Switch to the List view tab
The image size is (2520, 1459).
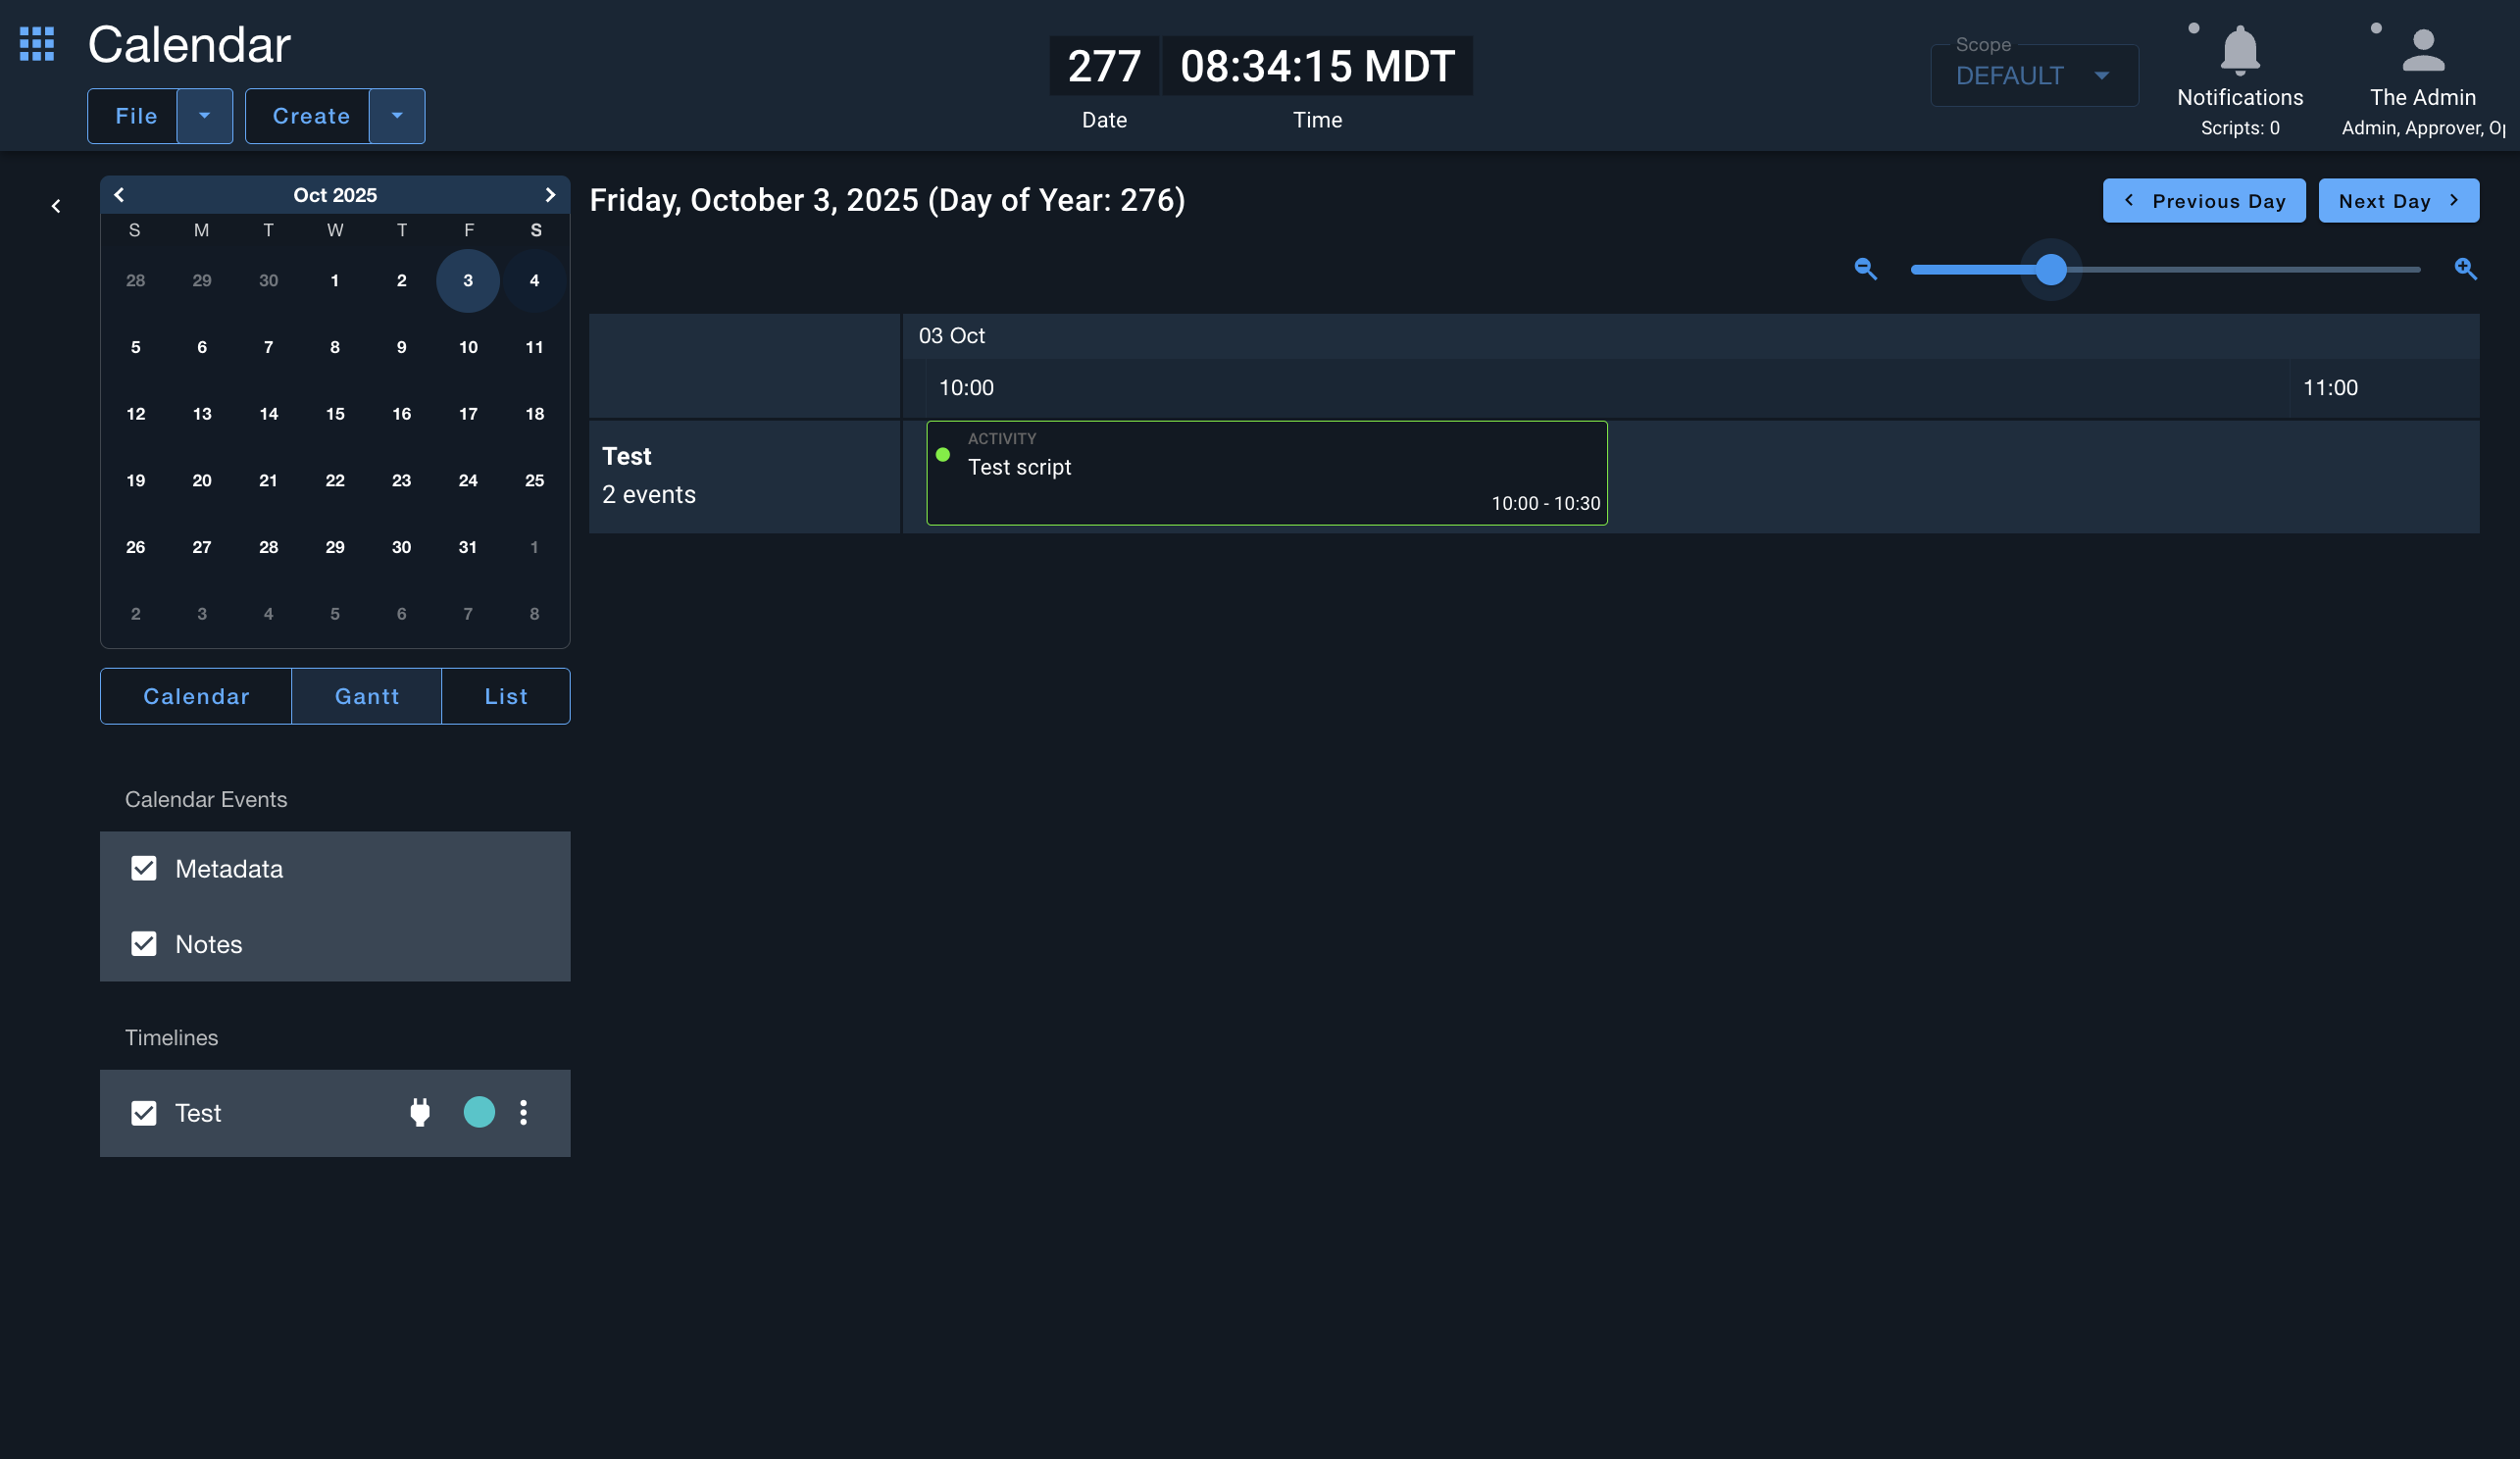click(x=505, y=696)
